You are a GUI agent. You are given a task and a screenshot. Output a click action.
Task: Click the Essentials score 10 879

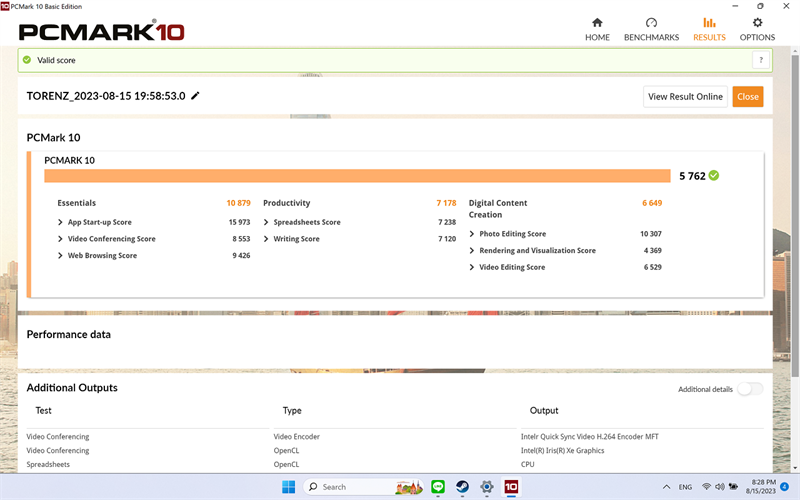[238, 203]
